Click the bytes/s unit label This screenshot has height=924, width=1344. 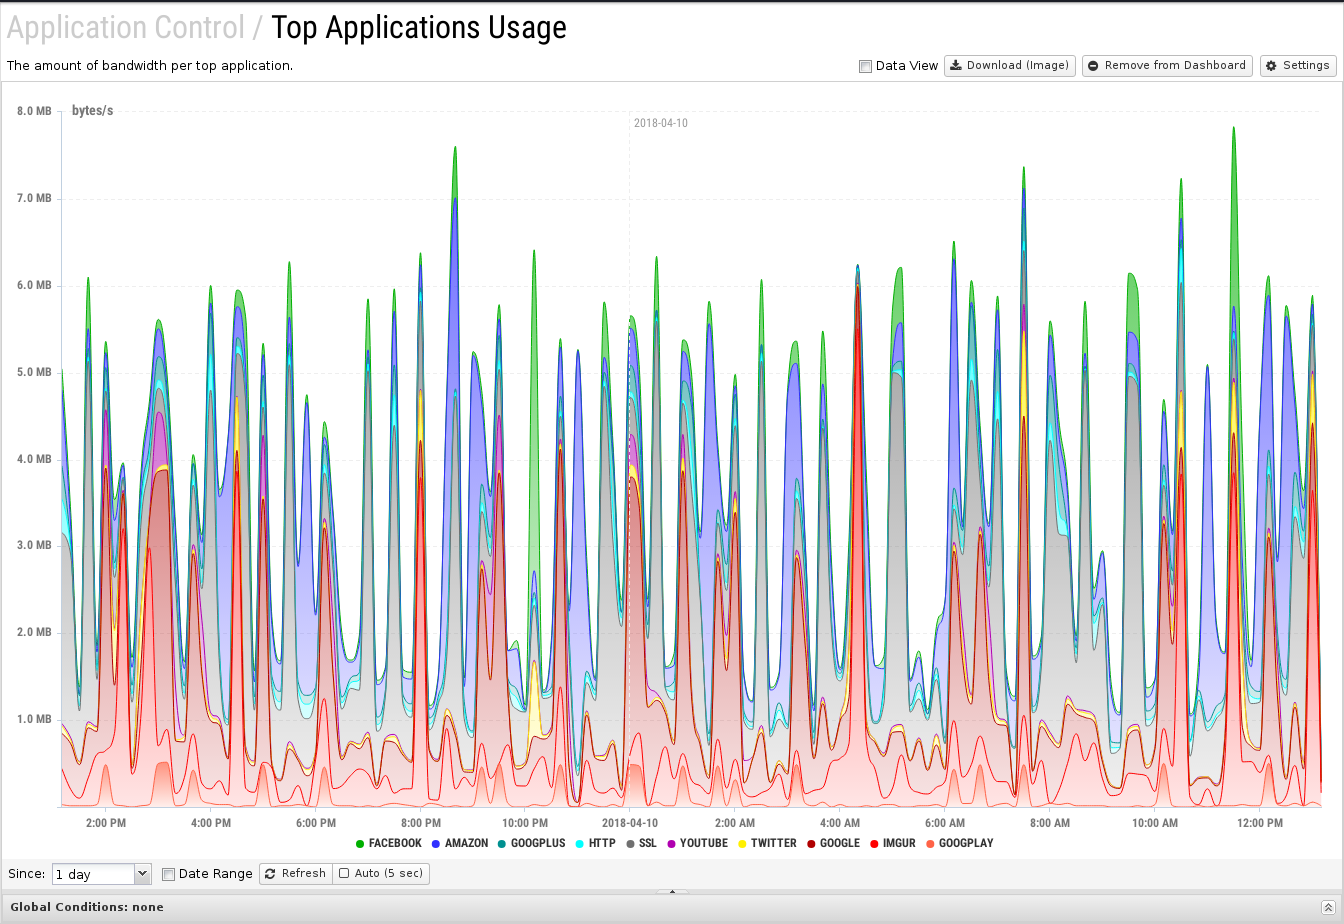(x=92, y=110)
